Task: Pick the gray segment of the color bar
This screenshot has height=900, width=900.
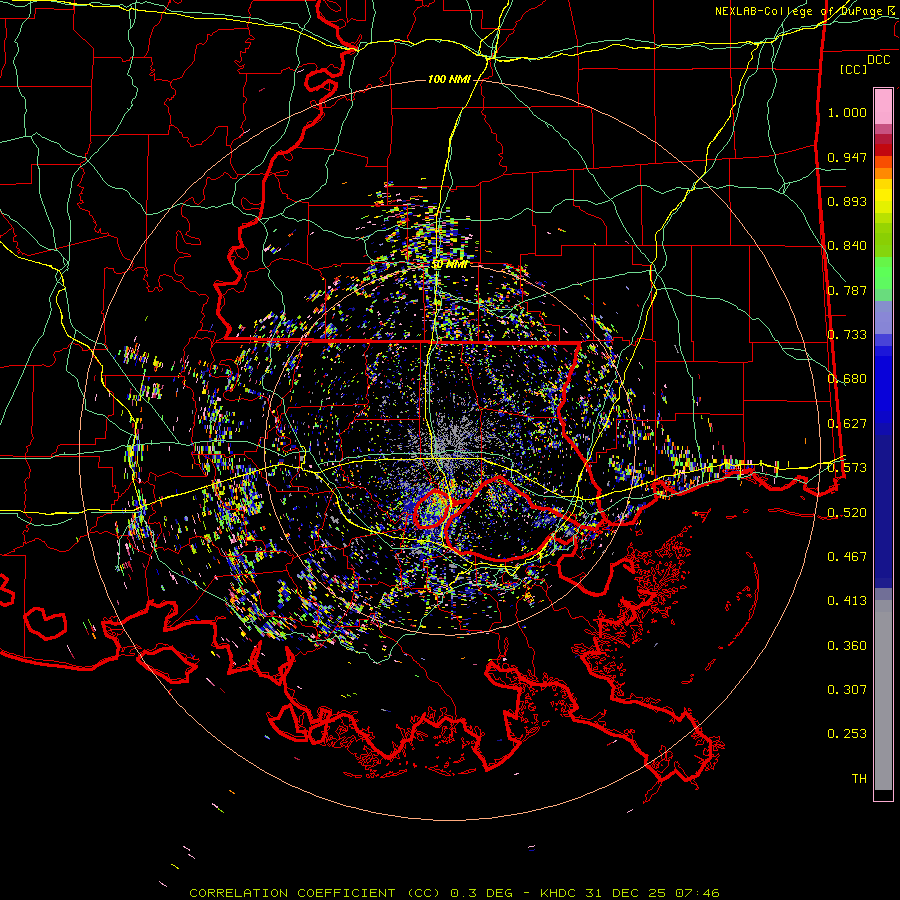Action: click(883, 695)
